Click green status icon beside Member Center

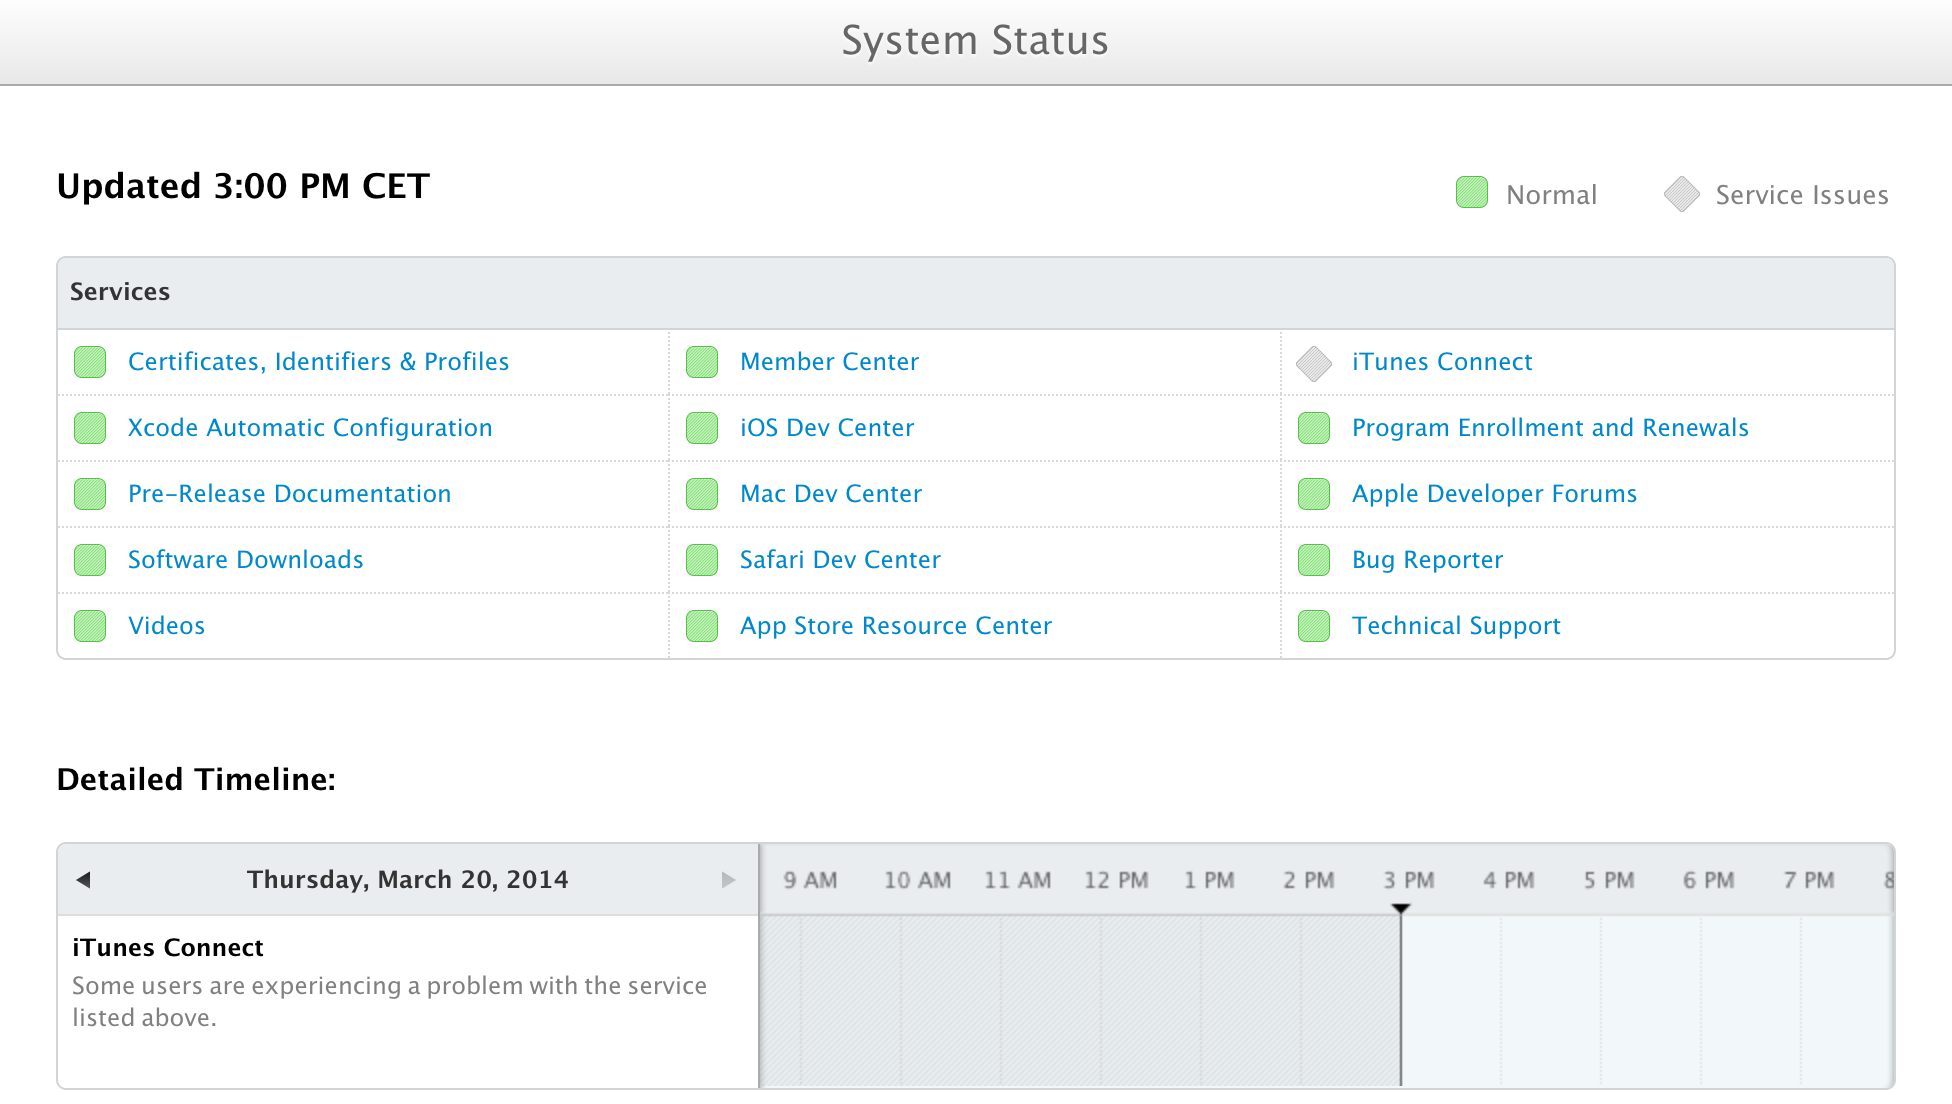point(702,362)
